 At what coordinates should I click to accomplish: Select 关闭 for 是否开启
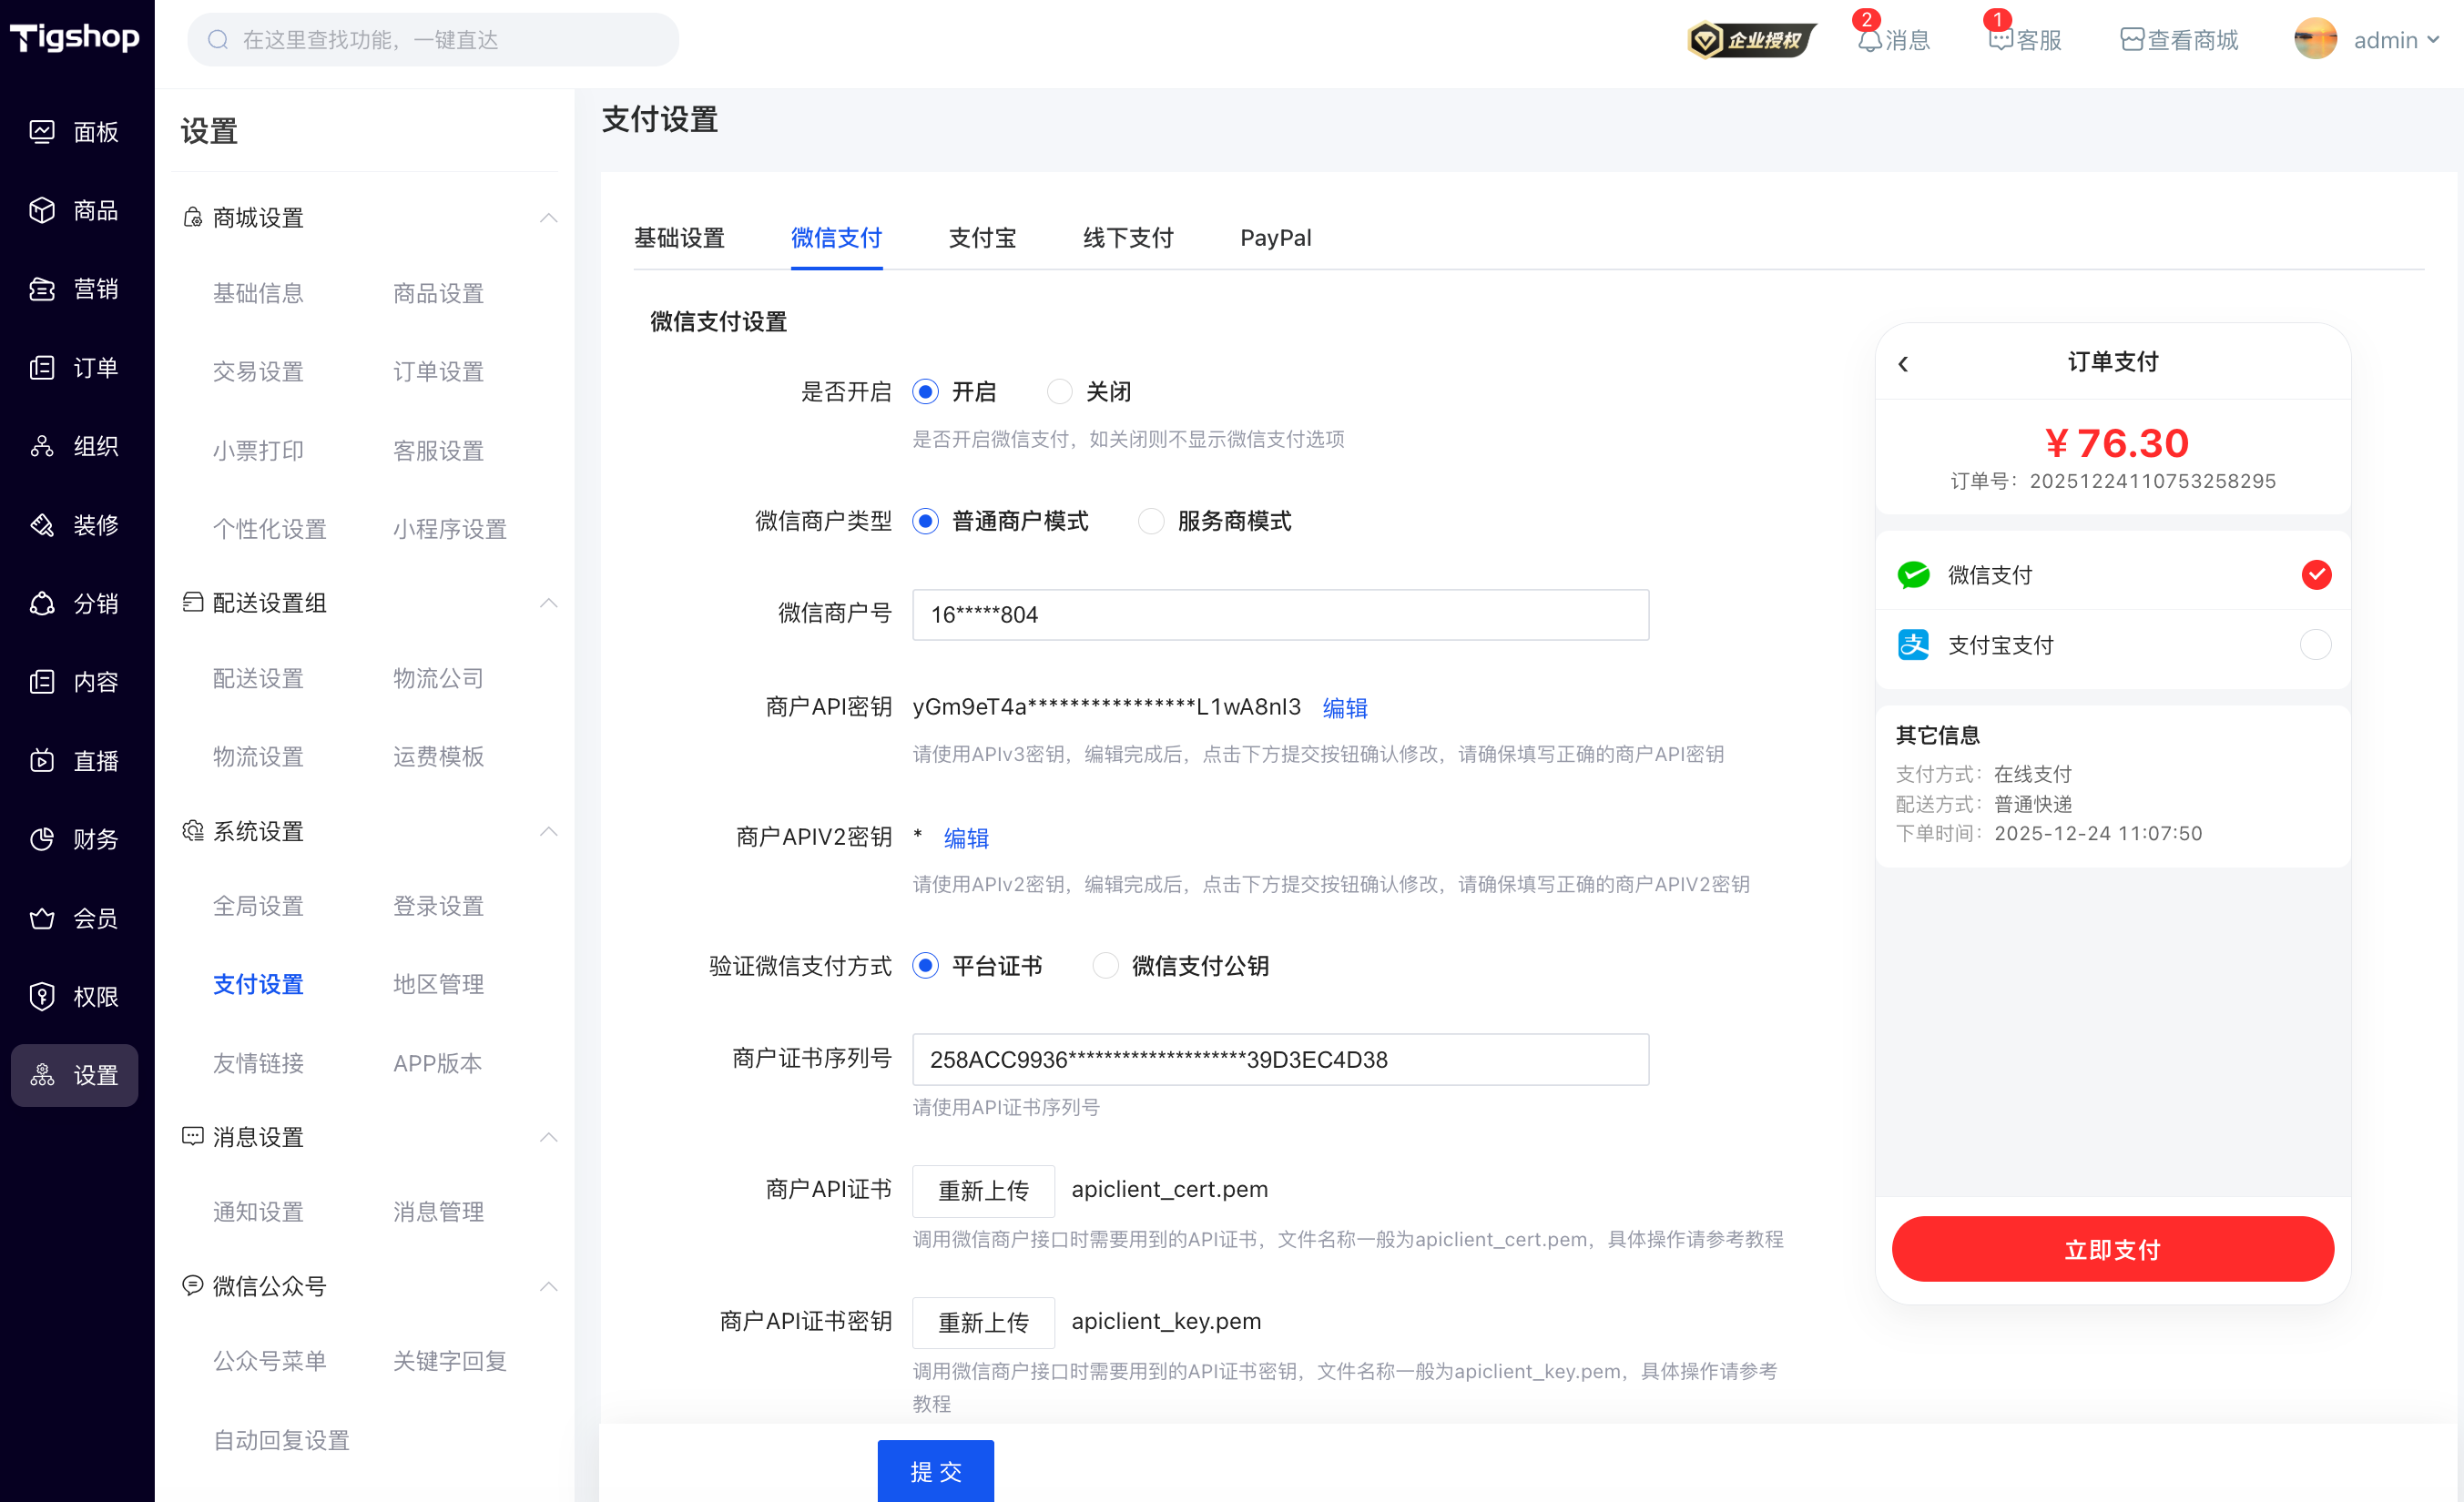(1060, 392)
